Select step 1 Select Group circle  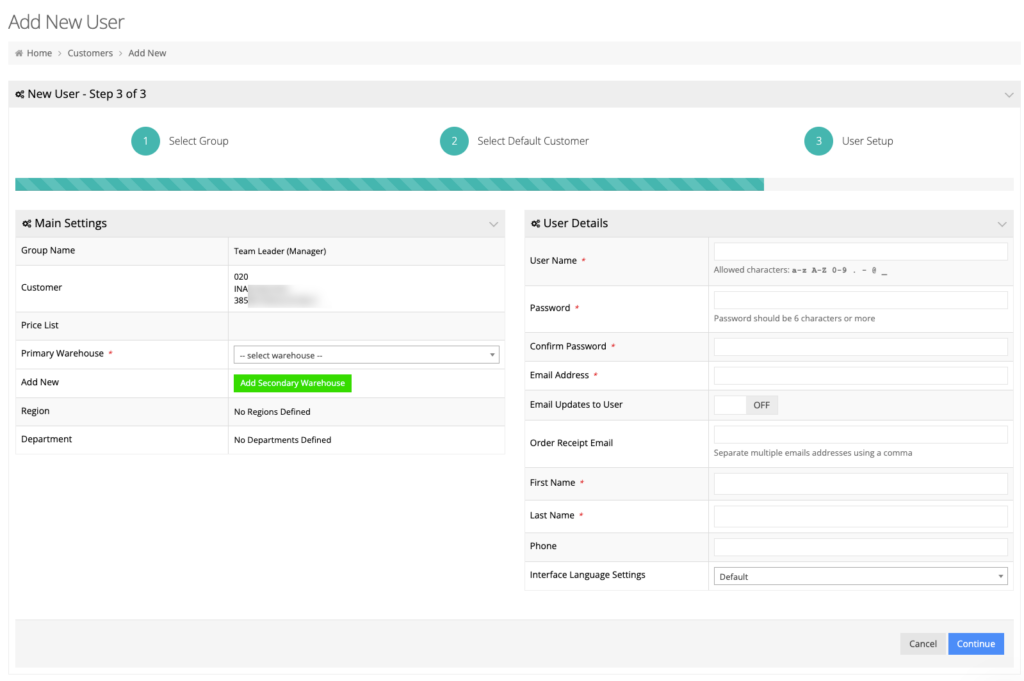pyautogui.click(x=145, y=141)
